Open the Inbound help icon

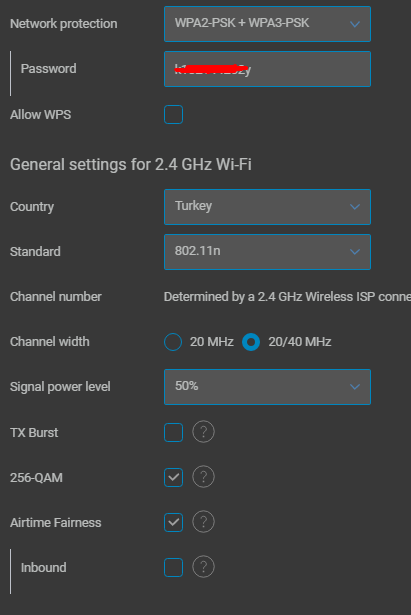pyautogui.click(x=203, y=567)
